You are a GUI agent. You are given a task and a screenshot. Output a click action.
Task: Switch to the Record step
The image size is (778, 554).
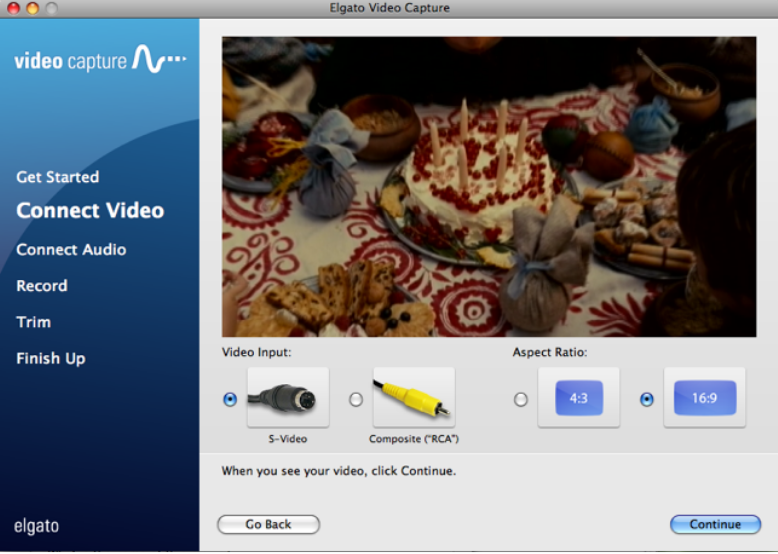tap(42, 286)
